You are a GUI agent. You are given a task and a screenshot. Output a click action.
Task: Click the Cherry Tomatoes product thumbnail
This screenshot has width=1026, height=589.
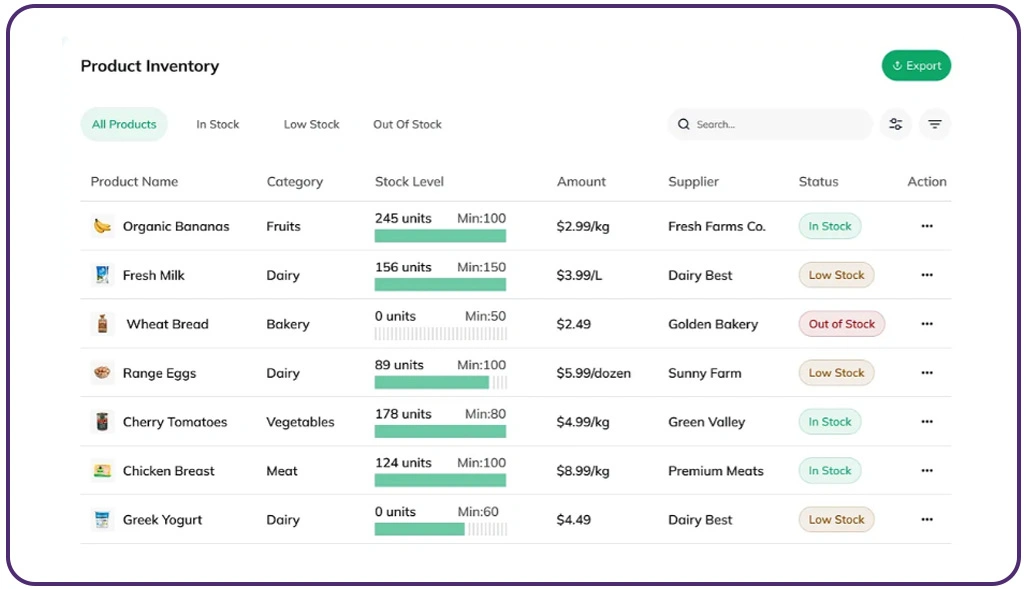point(102,421)
